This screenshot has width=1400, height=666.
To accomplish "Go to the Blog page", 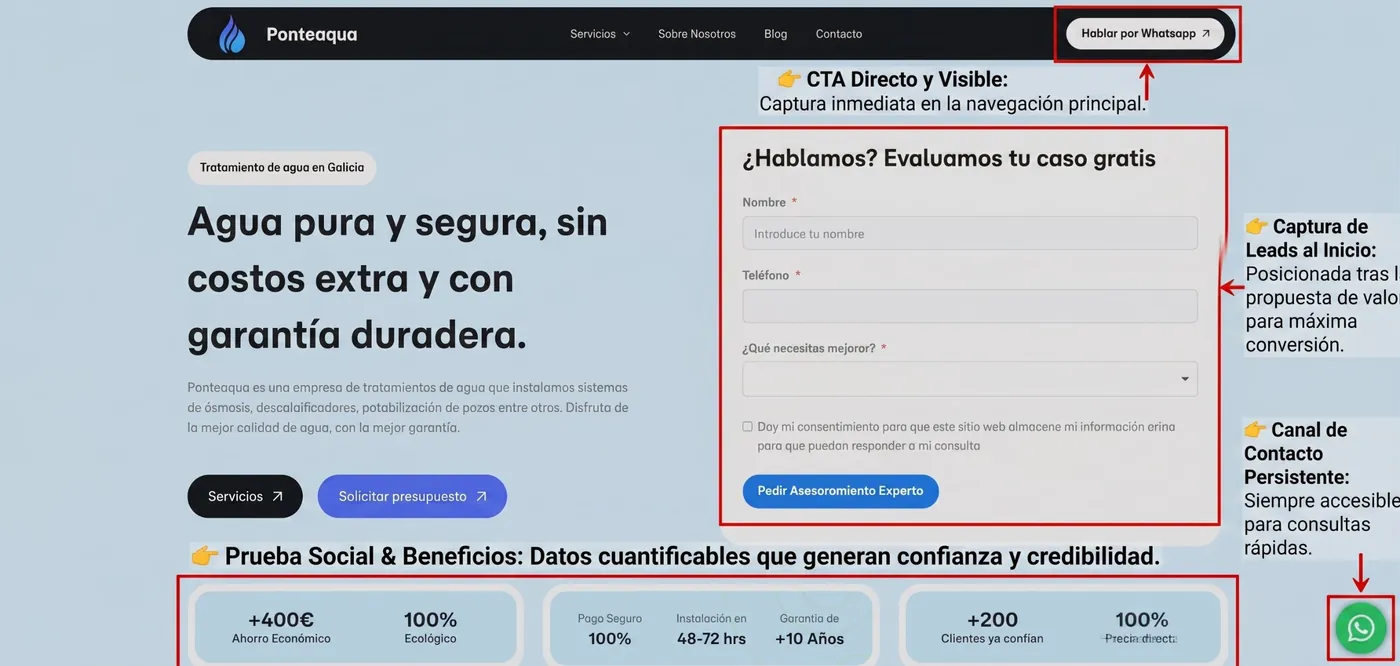I will 776,34.
